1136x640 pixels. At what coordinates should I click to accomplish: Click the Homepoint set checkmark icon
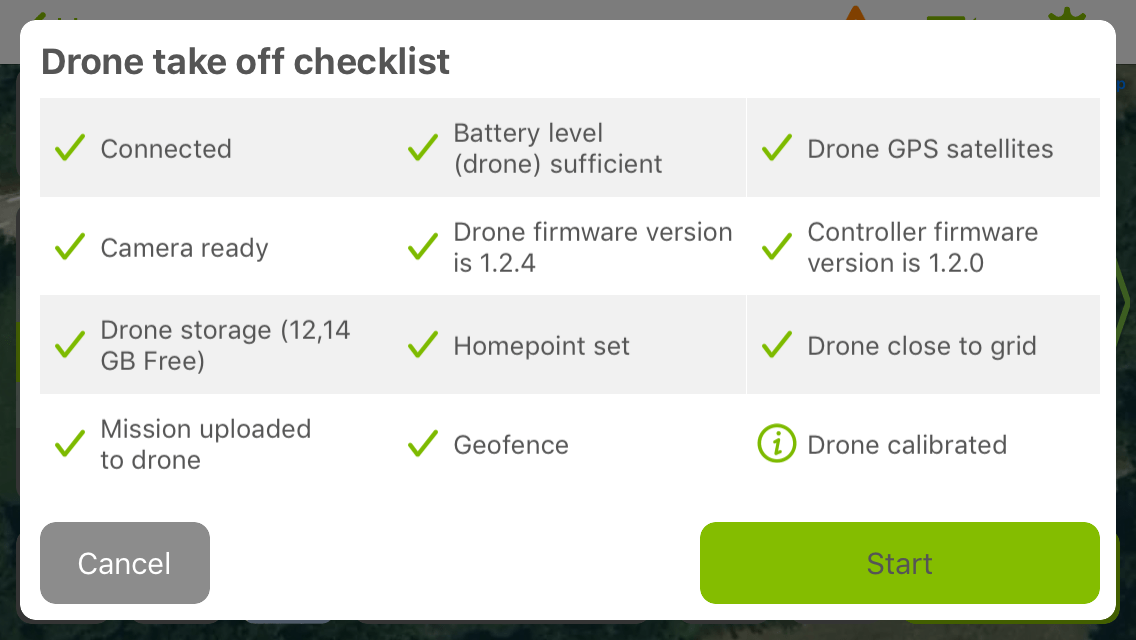(423, 345)
